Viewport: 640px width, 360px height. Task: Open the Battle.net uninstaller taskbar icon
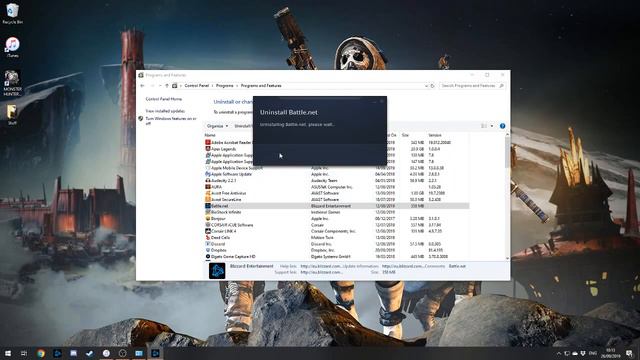(155, 353)
